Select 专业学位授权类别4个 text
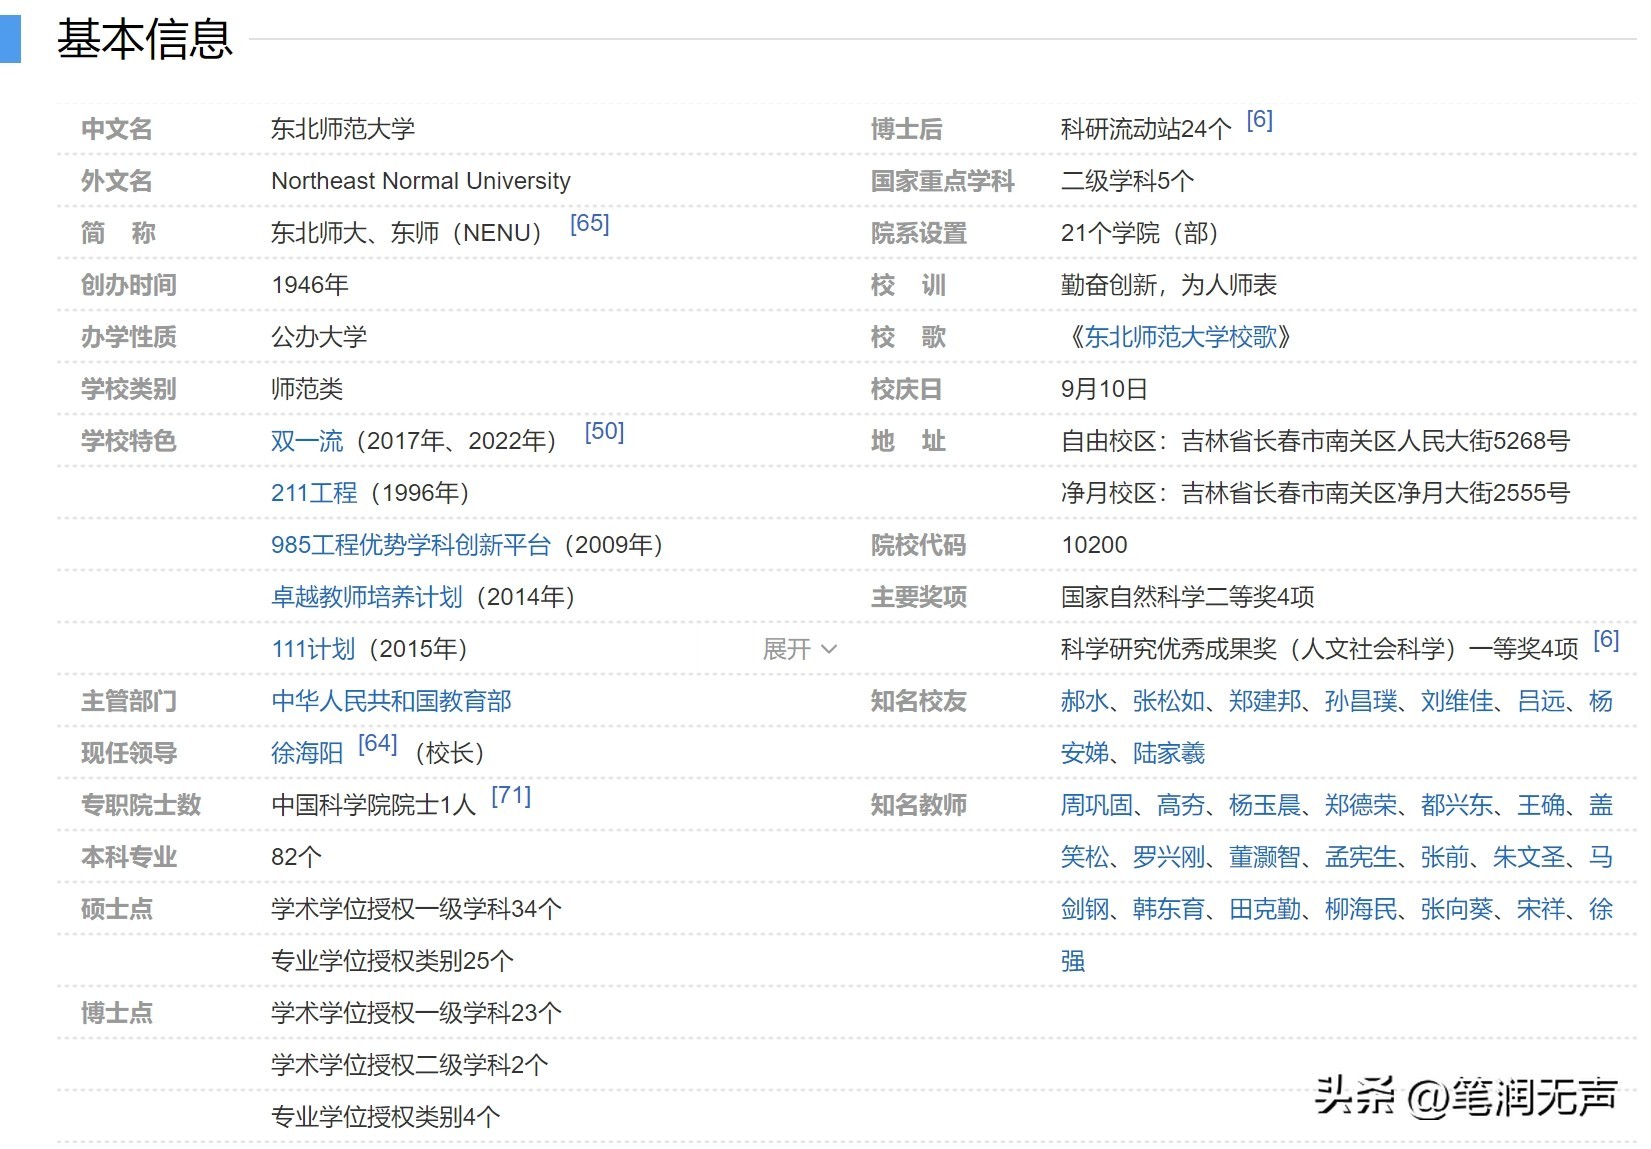The width and height of the screenshot is (1651, 1149). coord(386,1117)
